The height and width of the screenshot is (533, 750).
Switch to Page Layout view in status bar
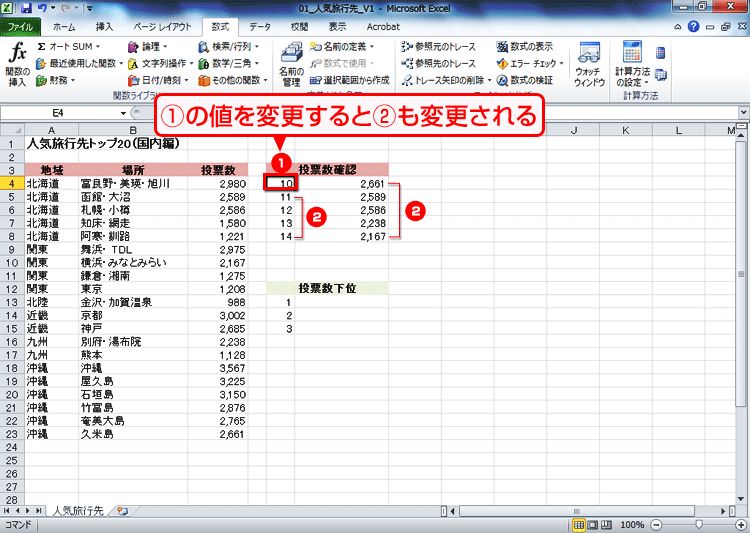pos(593,525)
